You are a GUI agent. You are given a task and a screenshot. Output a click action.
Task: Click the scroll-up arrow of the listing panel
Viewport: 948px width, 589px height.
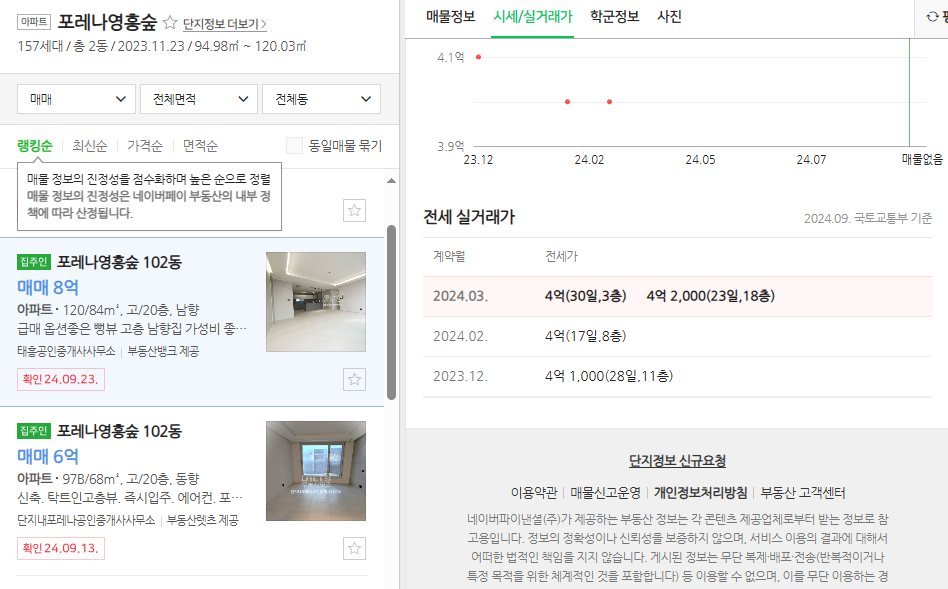(391, 181)
